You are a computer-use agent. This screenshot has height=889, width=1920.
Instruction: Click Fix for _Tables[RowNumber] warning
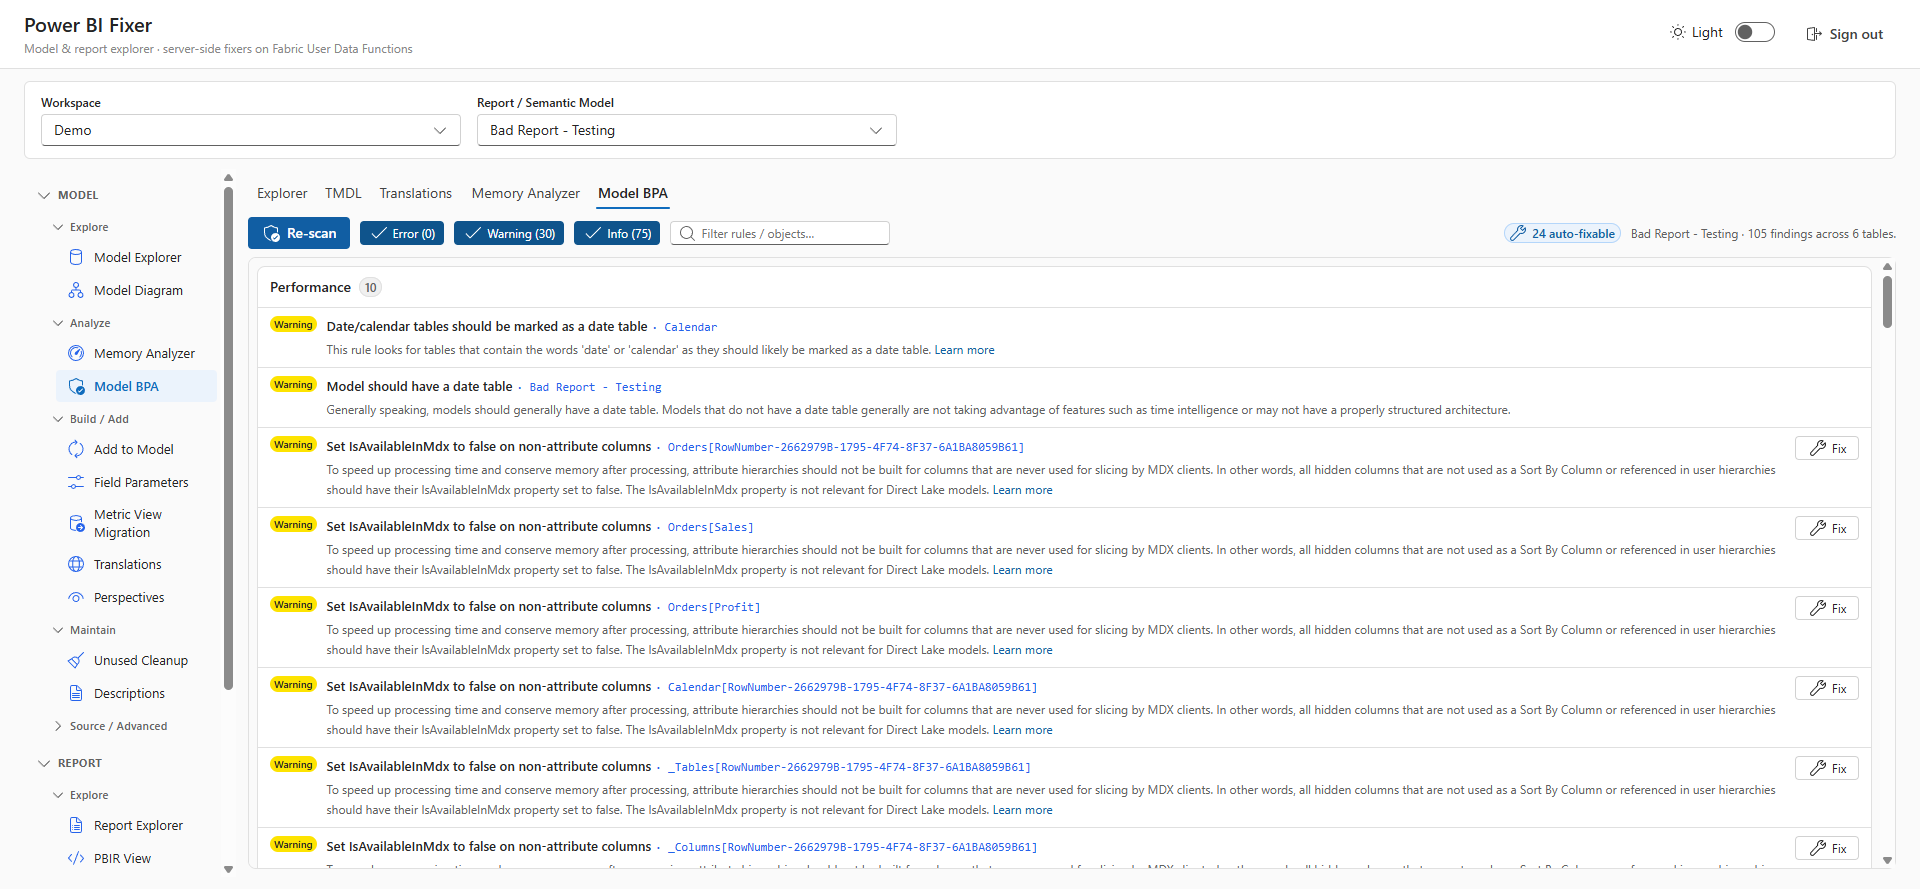point(1827,769)
